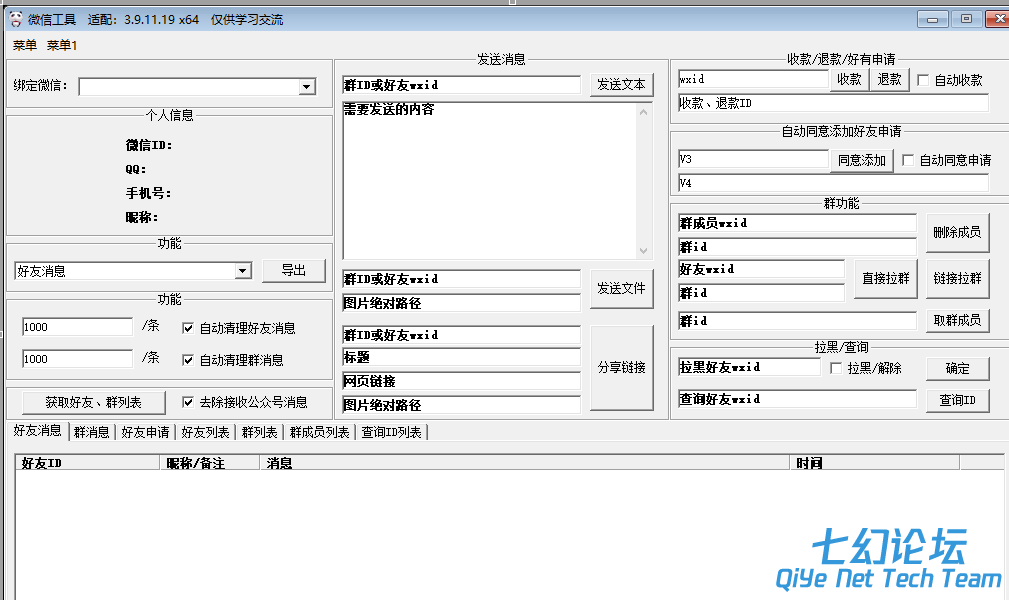
Task: Check the 拉黑/解除 checkbox
Action: [836, 368]
